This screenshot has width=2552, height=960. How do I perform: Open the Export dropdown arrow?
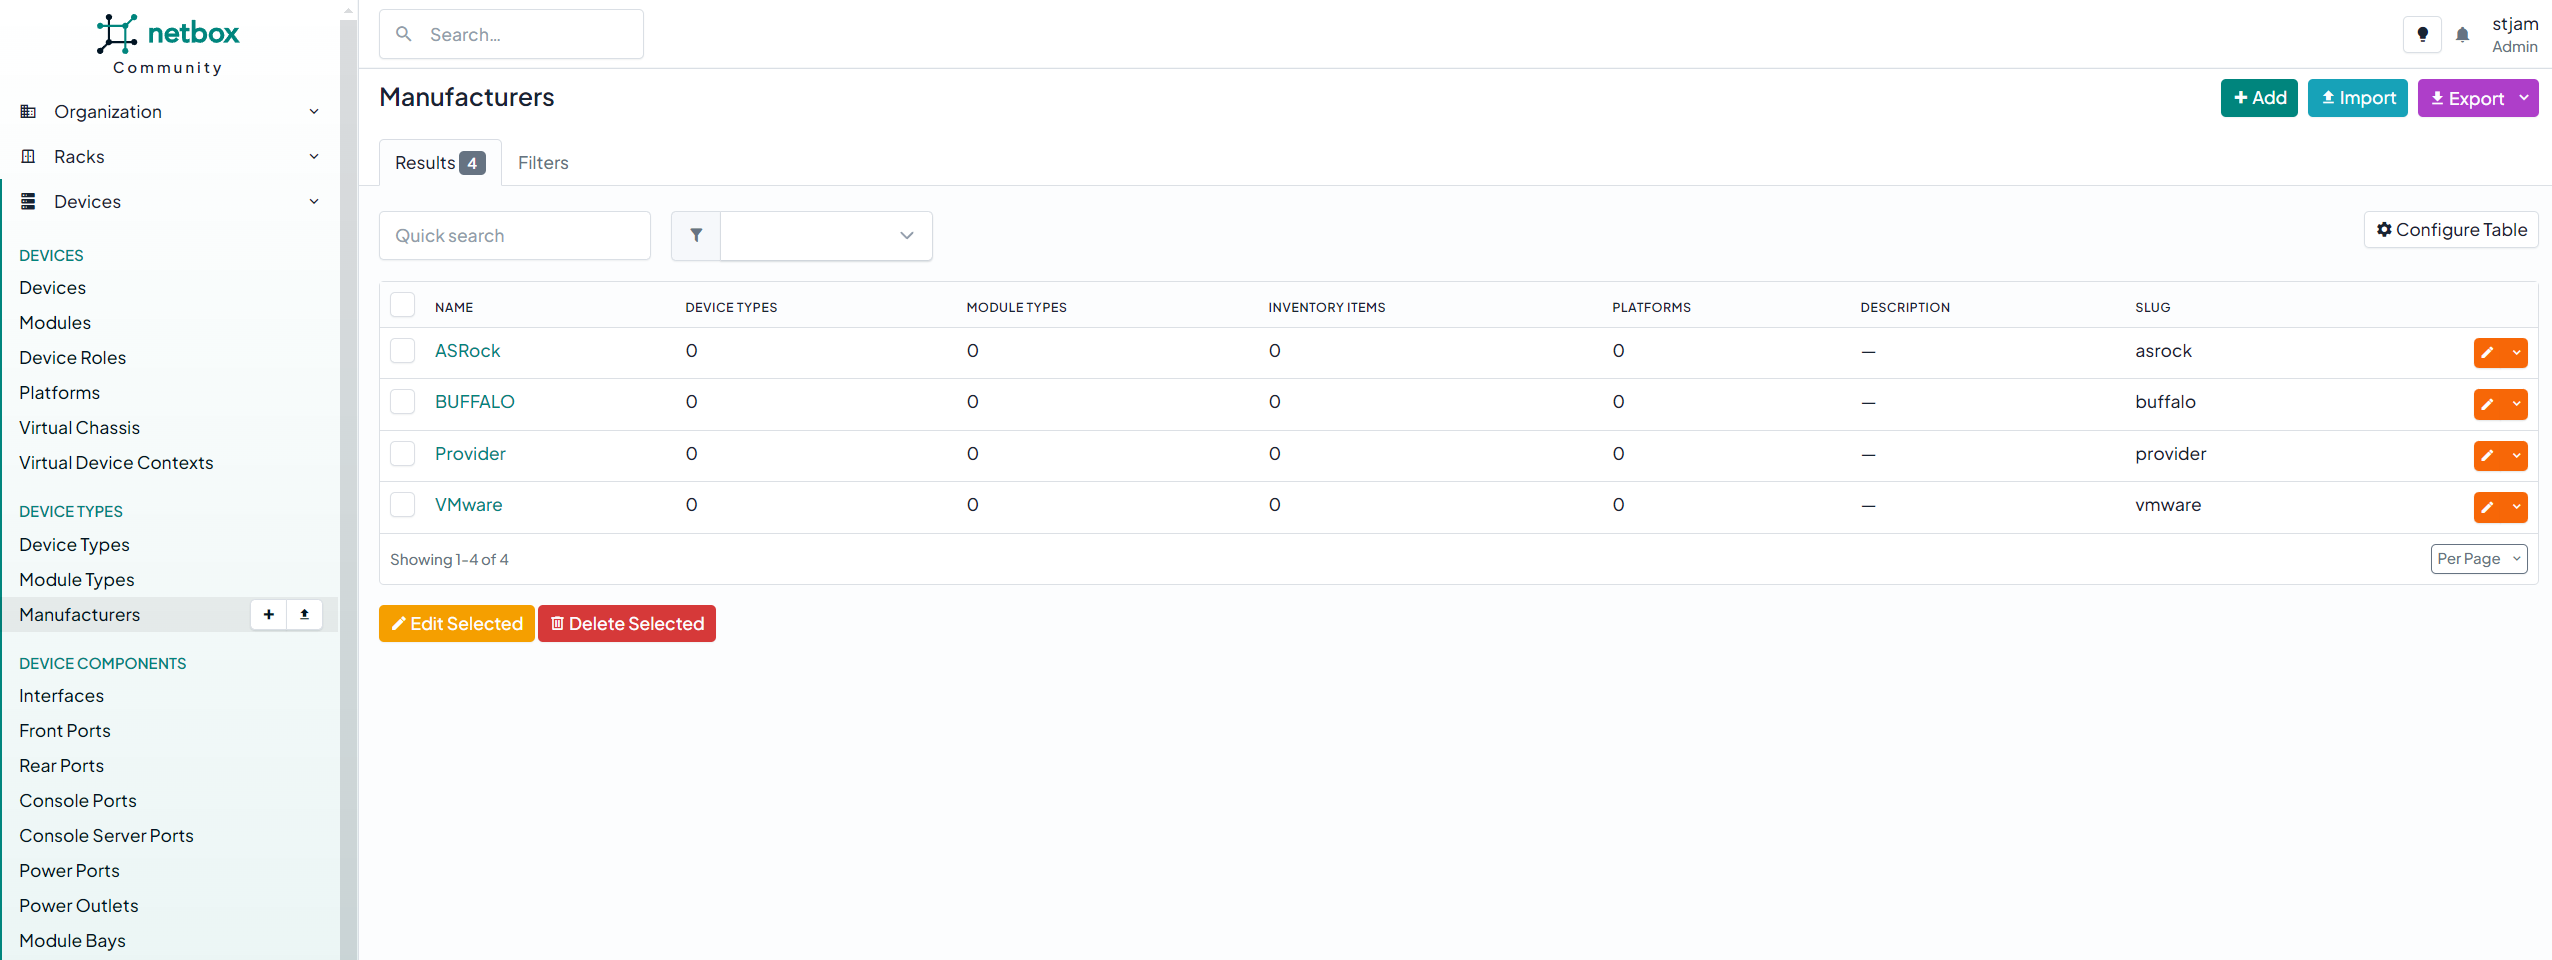click(2524, 98)
